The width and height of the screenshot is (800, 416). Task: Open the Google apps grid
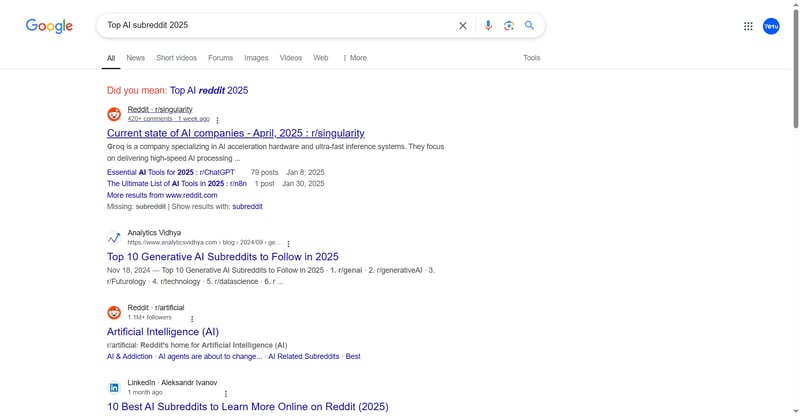coord(748,26)
